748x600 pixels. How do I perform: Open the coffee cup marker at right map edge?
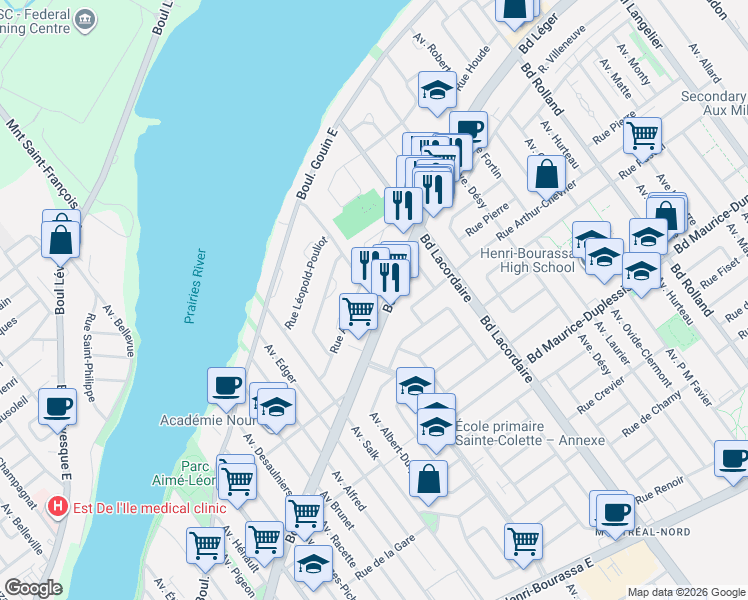(731, 463)
